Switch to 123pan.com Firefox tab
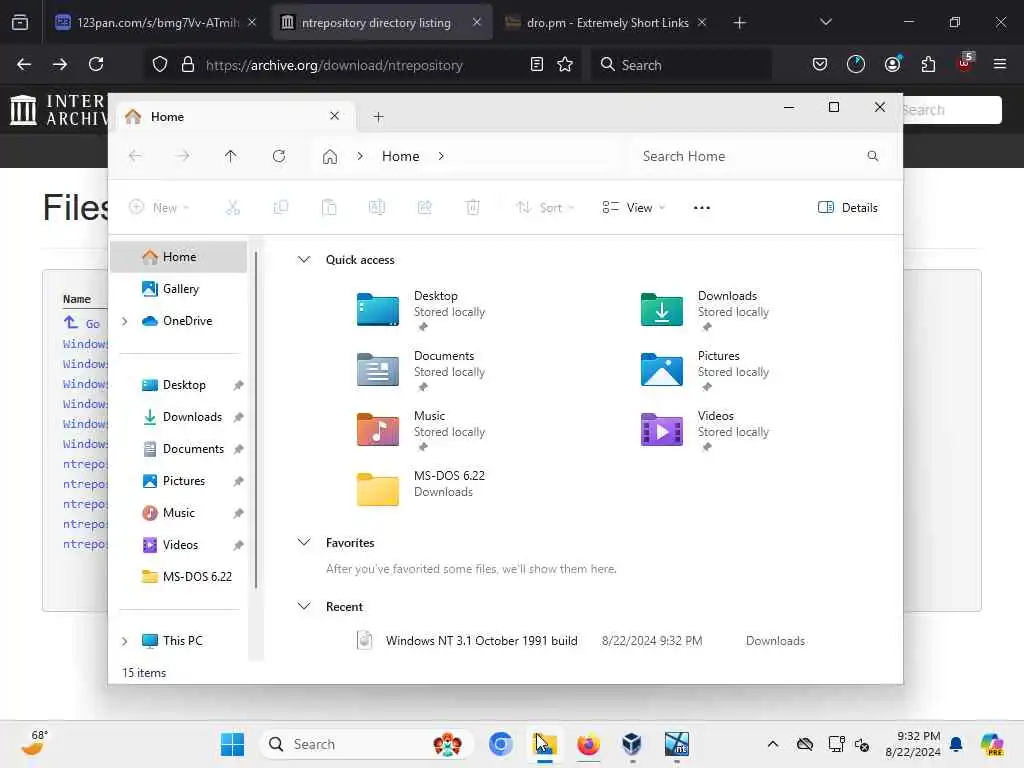The height and width of the screenshot is (768, 1024). 156,22
